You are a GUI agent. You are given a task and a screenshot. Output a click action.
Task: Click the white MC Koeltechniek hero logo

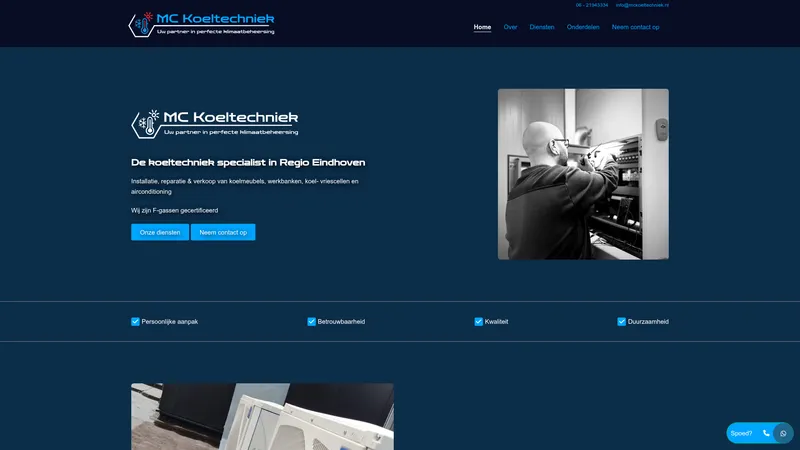215,124
